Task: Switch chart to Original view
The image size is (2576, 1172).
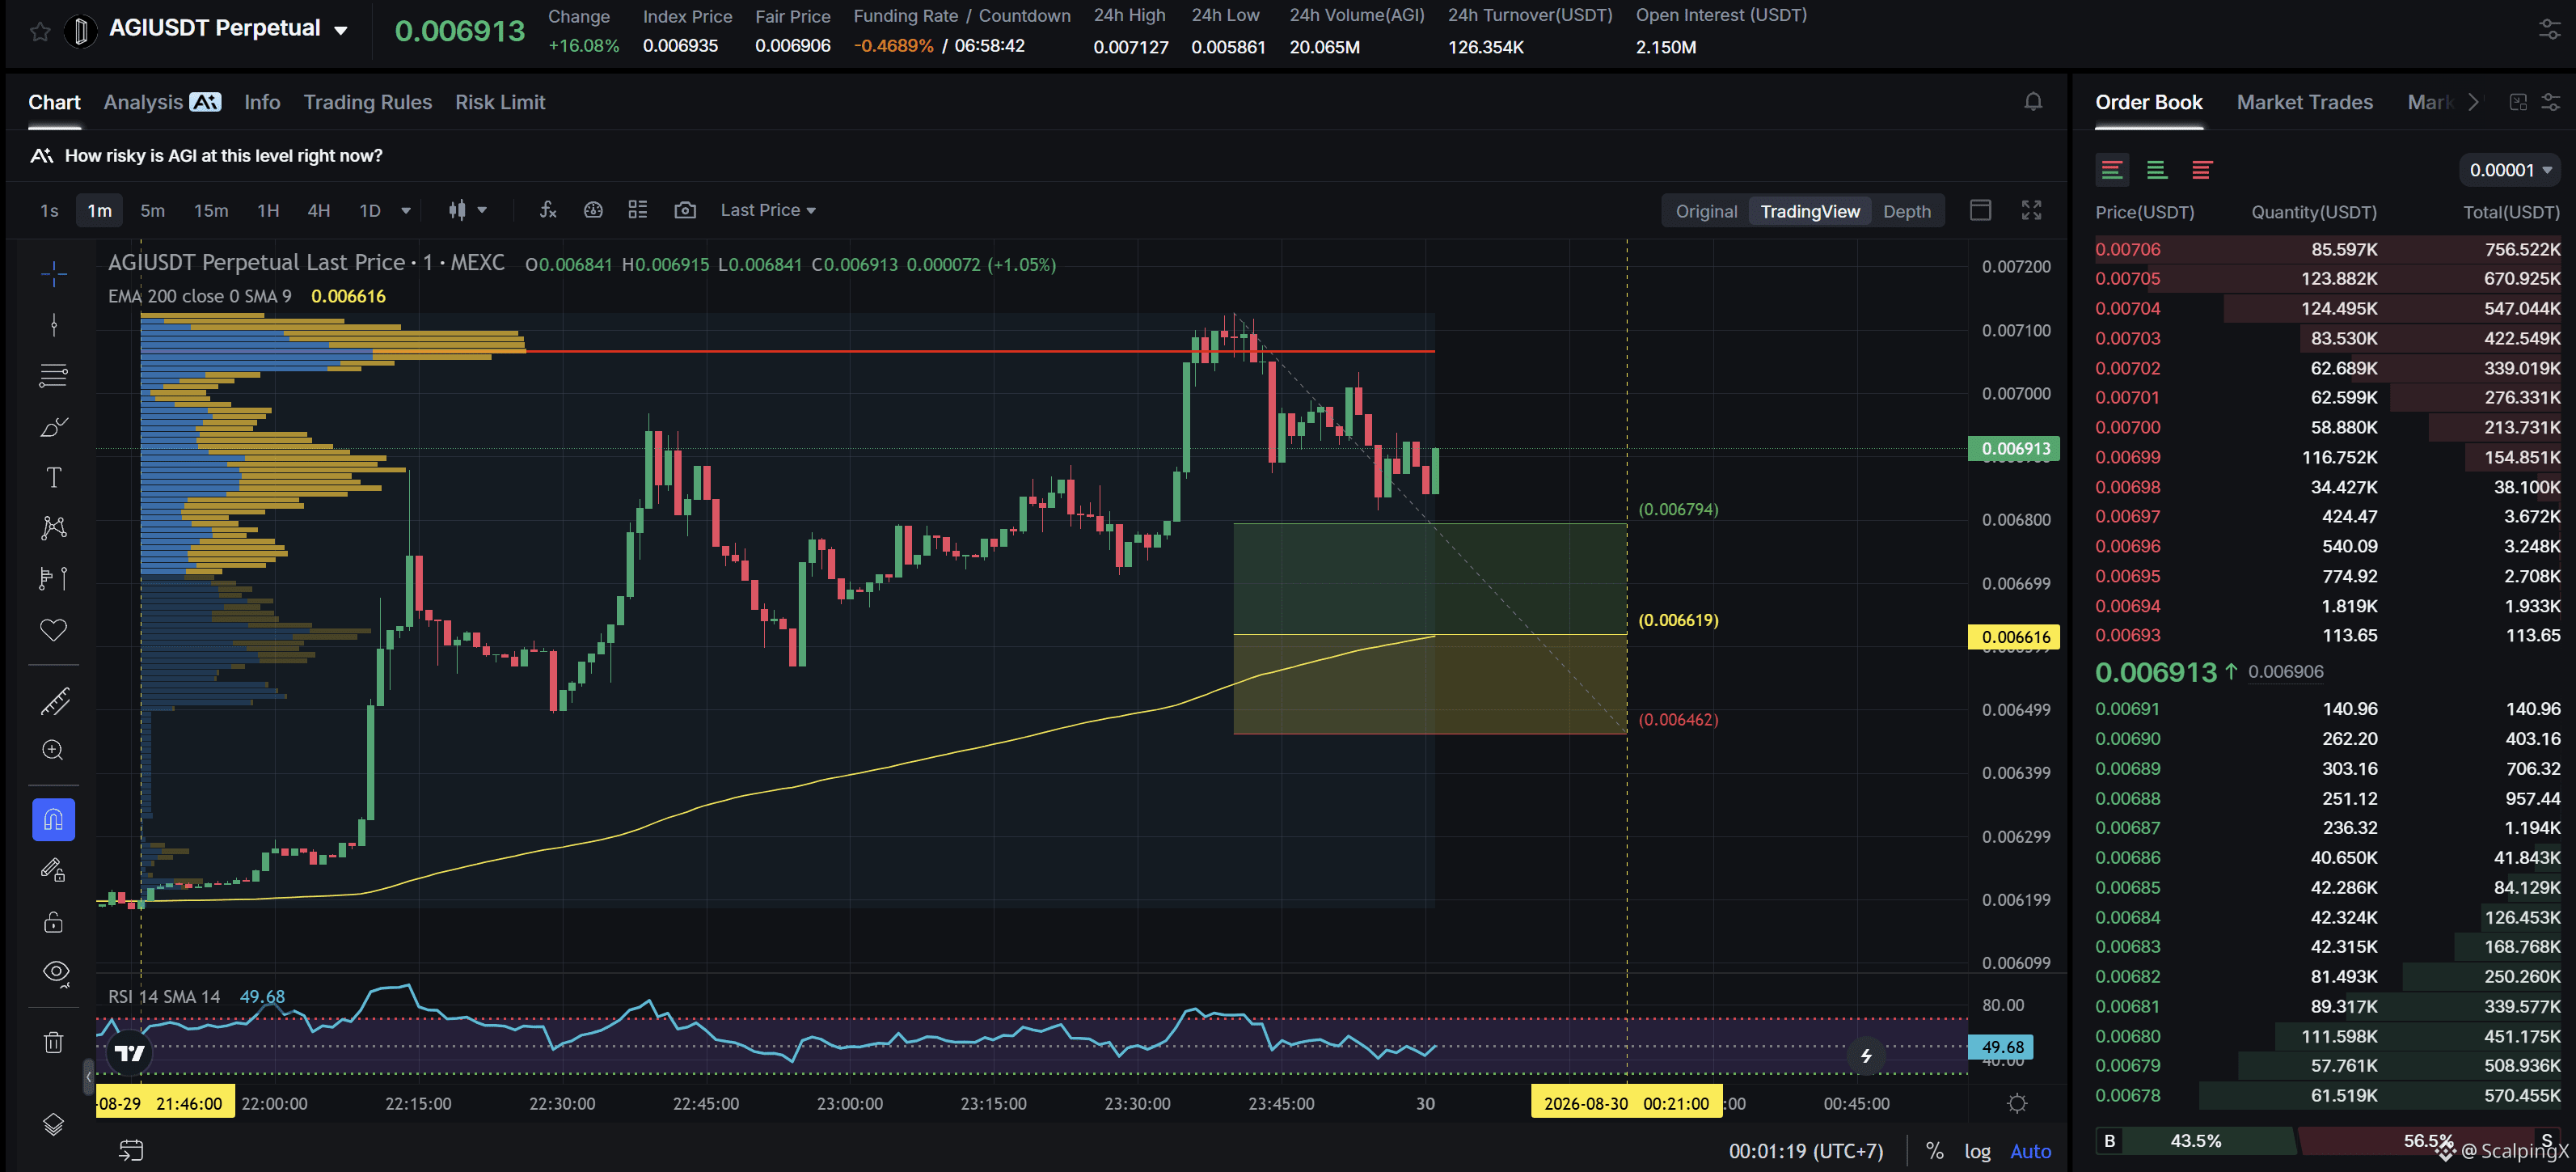Action: 1706,211
